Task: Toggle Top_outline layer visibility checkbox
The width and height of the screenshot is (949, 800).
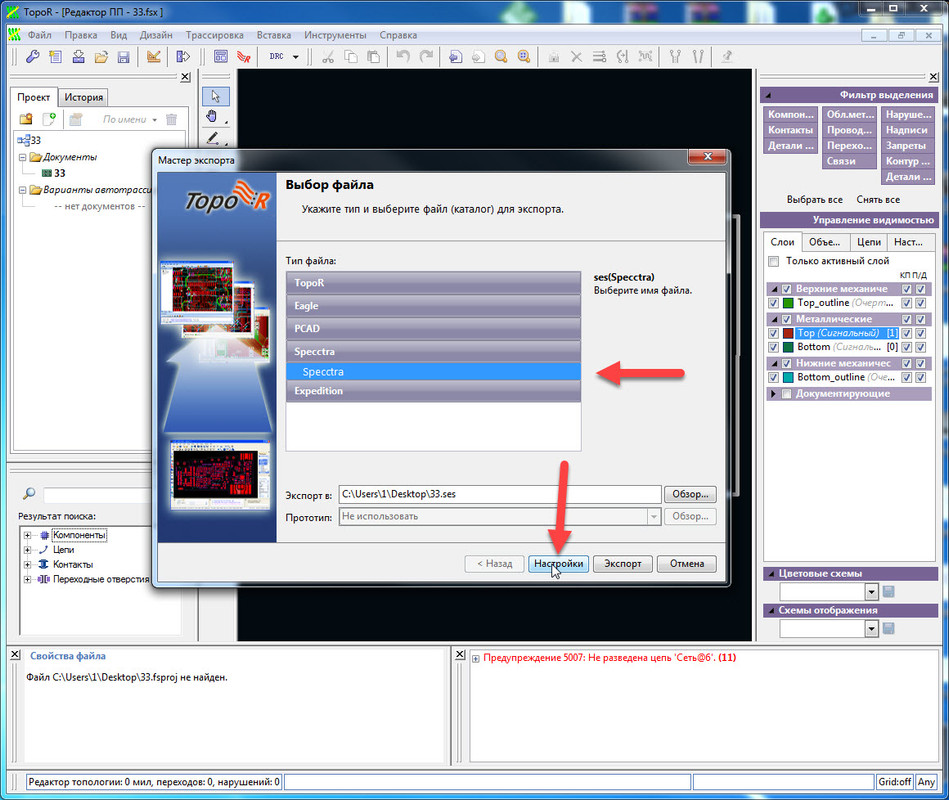Action: point(773,303)
